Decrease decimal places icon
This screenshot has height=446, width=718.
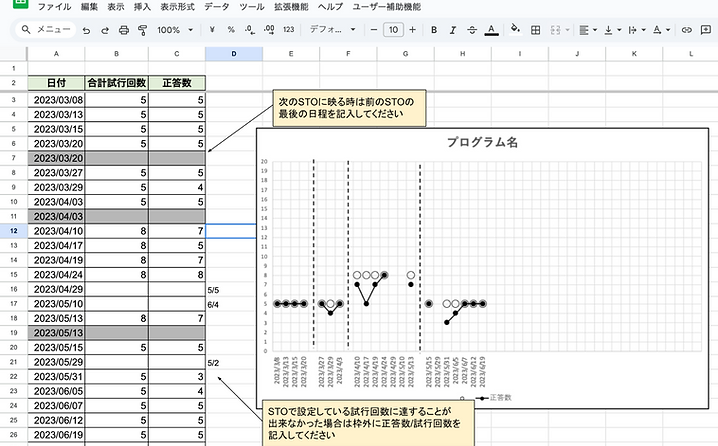[250, 30]
